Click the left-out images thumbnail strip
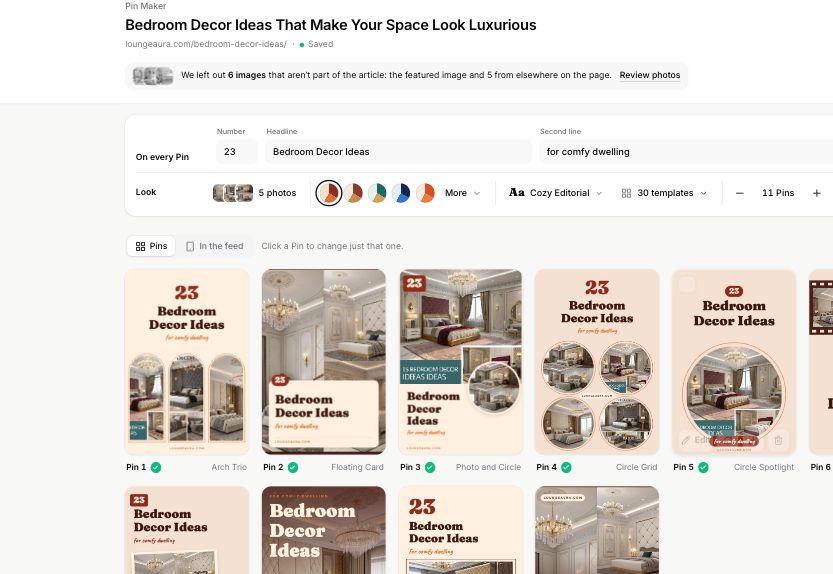Viewport: 833px width, 574px height. click(152, 75)
